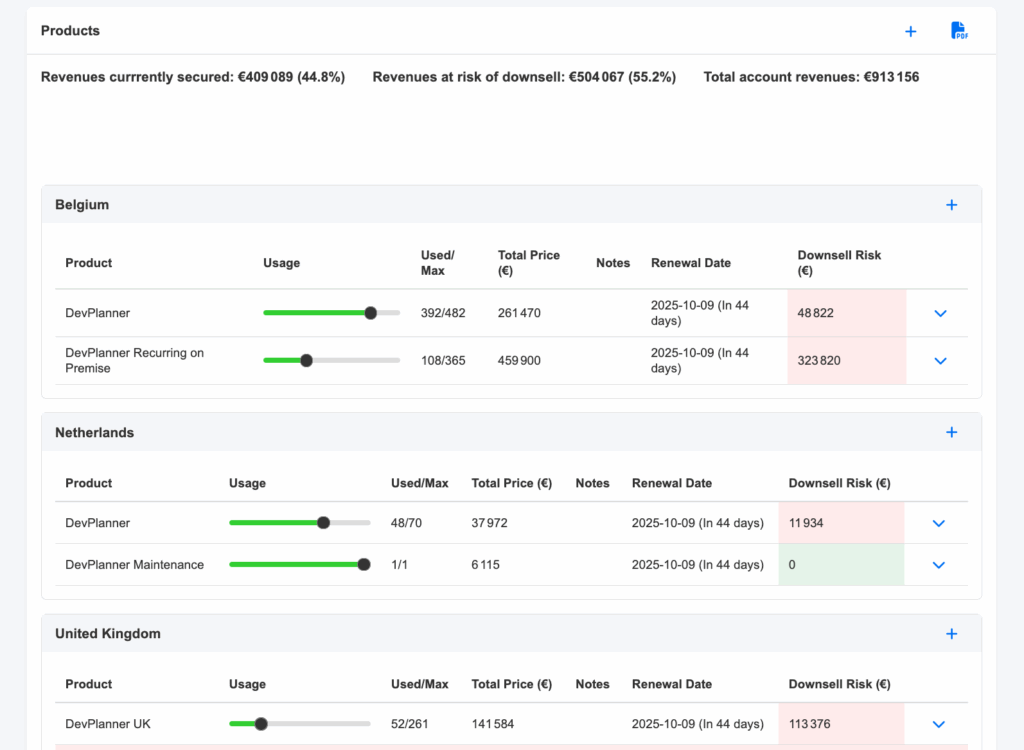The height and width of the screenshot is (750, 1024).
Task: Click downsell risk value 48 822
Action: pos(816,313)
